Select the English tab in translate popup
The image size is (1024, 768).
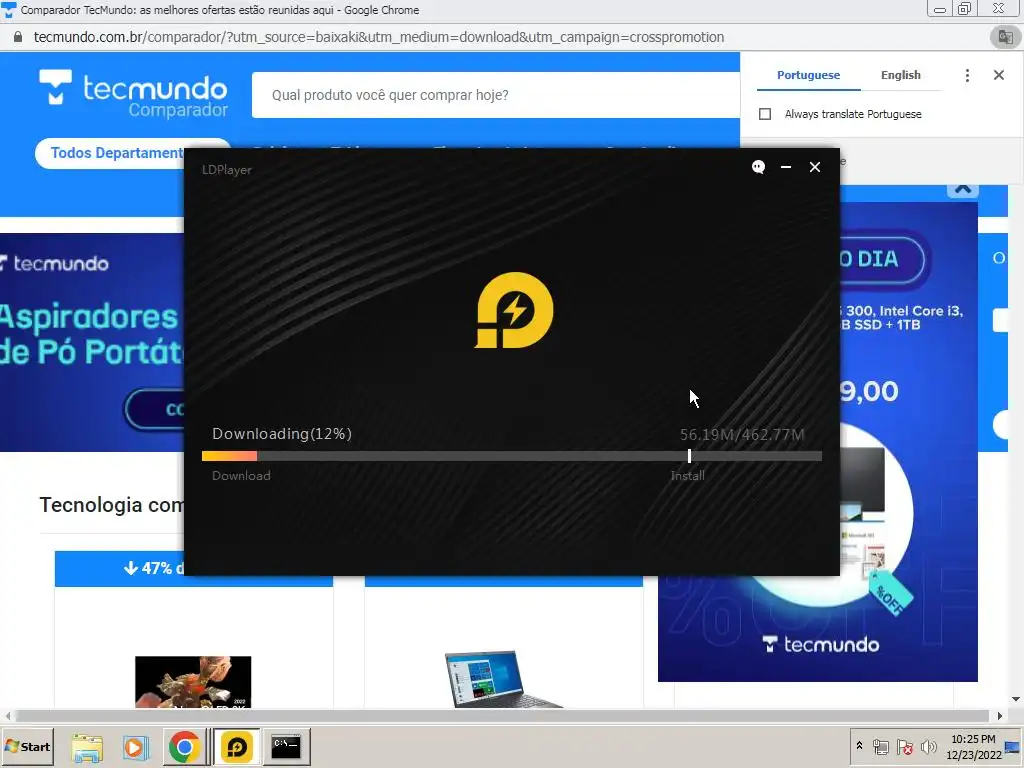pos(901,75)
